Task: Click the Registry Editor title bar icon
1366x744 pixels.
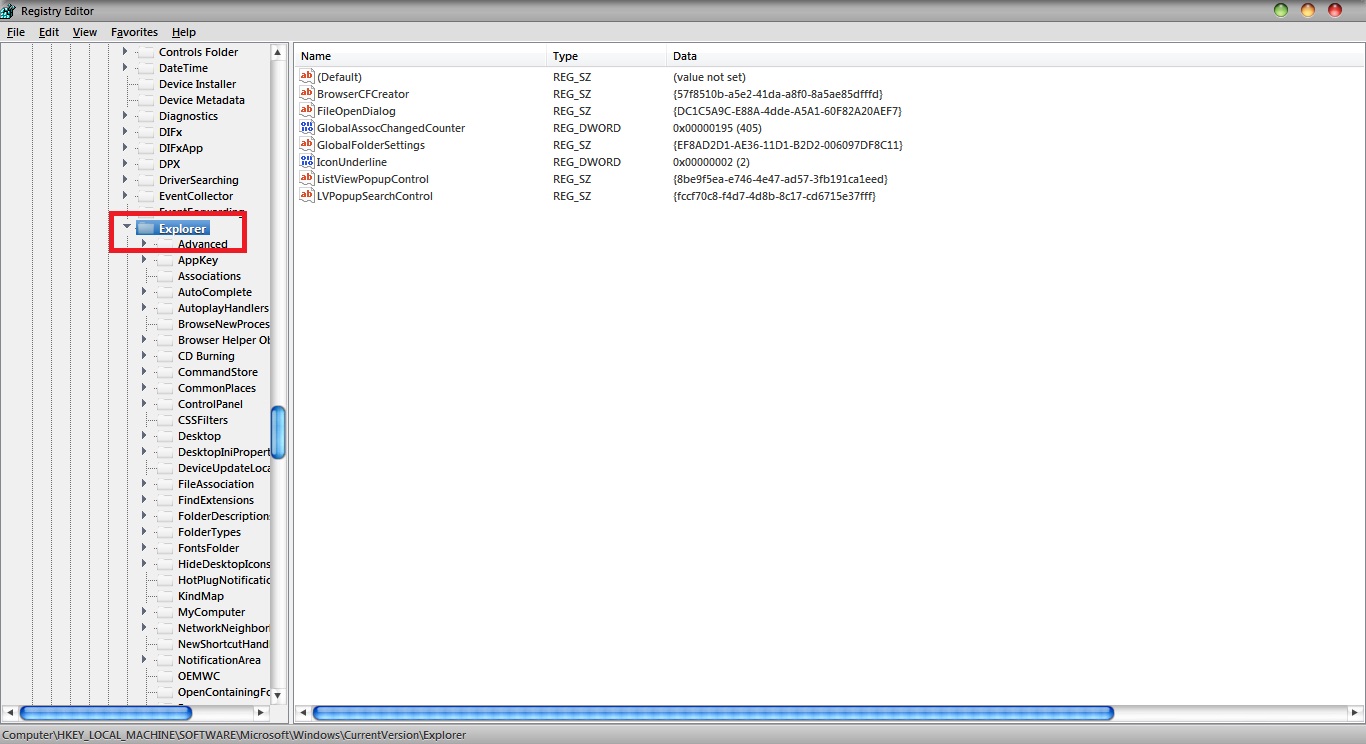Action: 9,11
